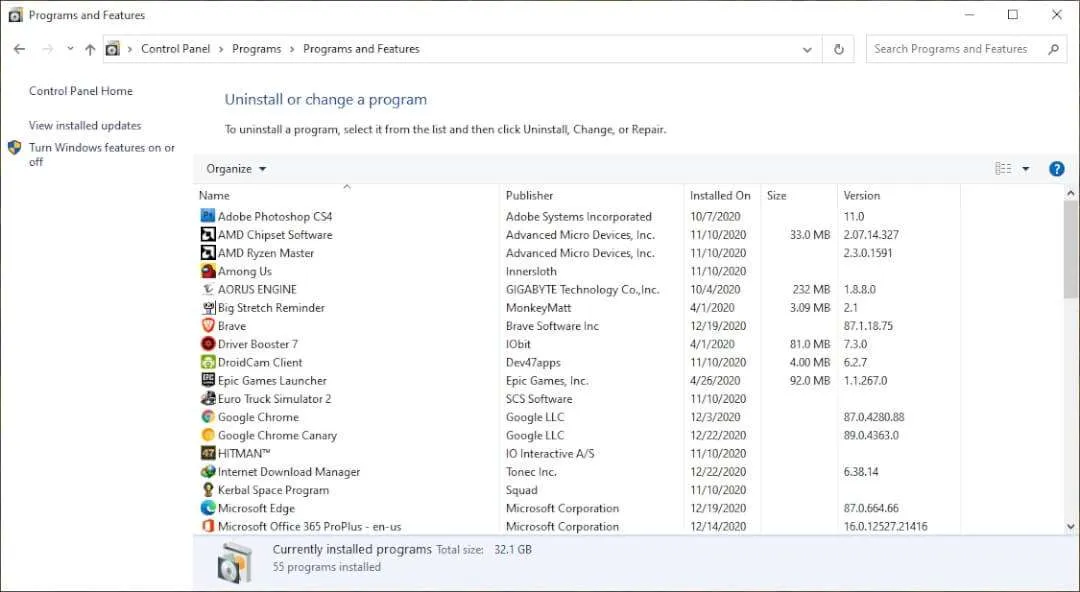Click the Tonec Inc. publisher text

[531, 471]
